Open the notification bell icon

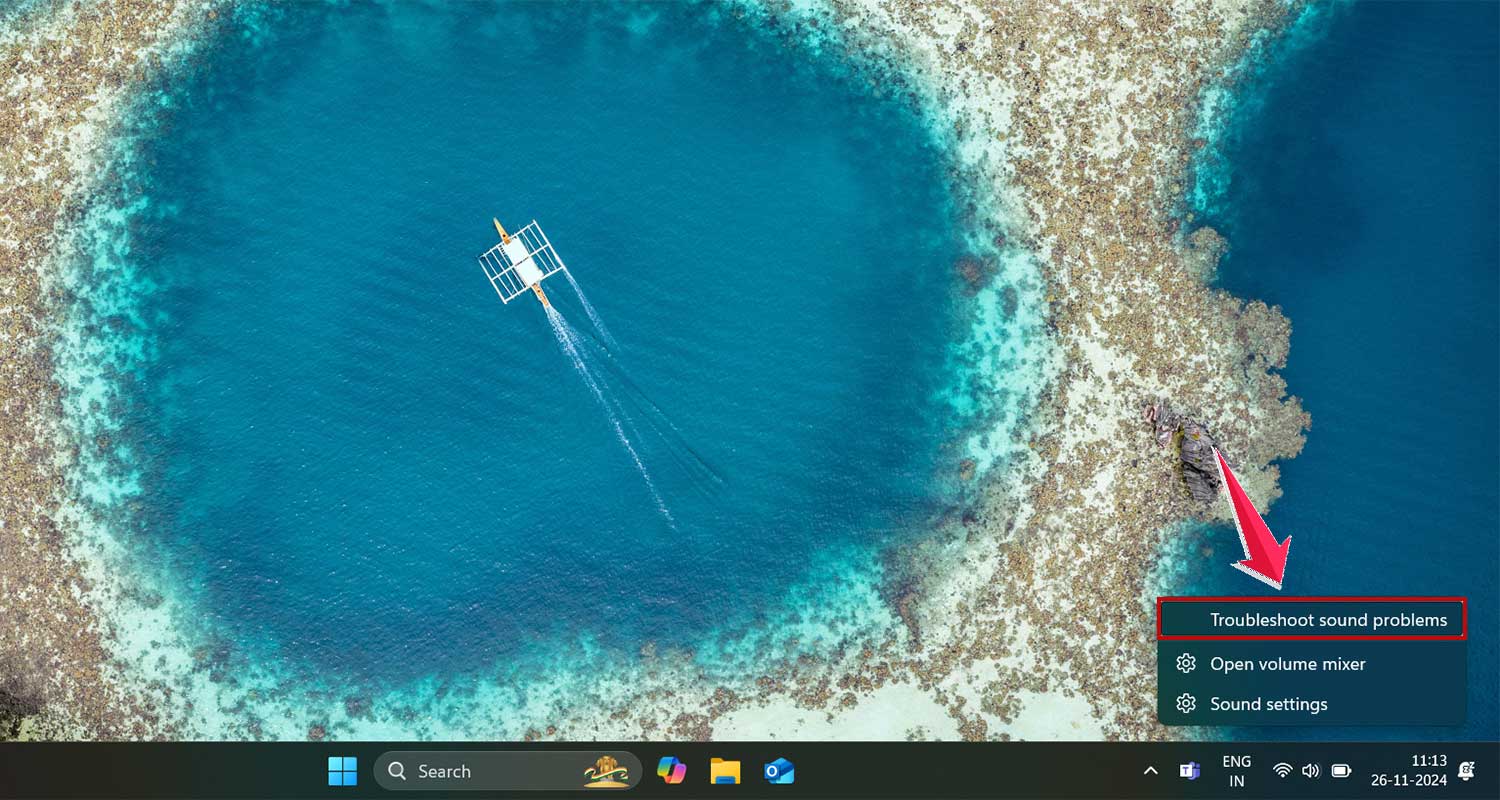(1466, 771)
